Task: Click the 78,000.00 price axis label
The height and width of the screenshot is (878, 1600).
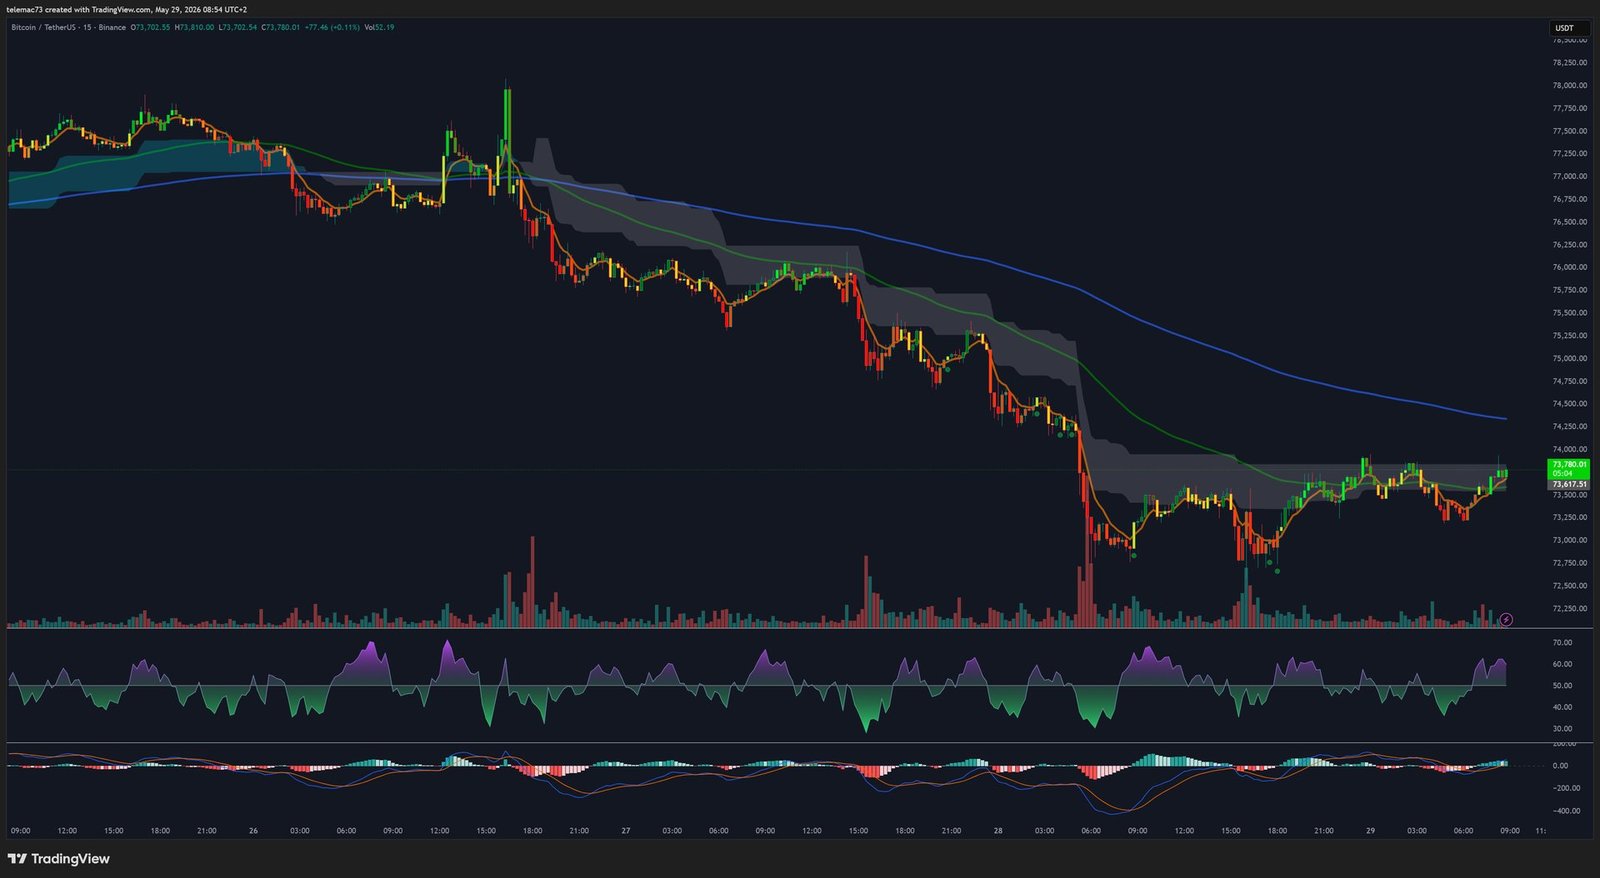Action: coord(1569,85)
